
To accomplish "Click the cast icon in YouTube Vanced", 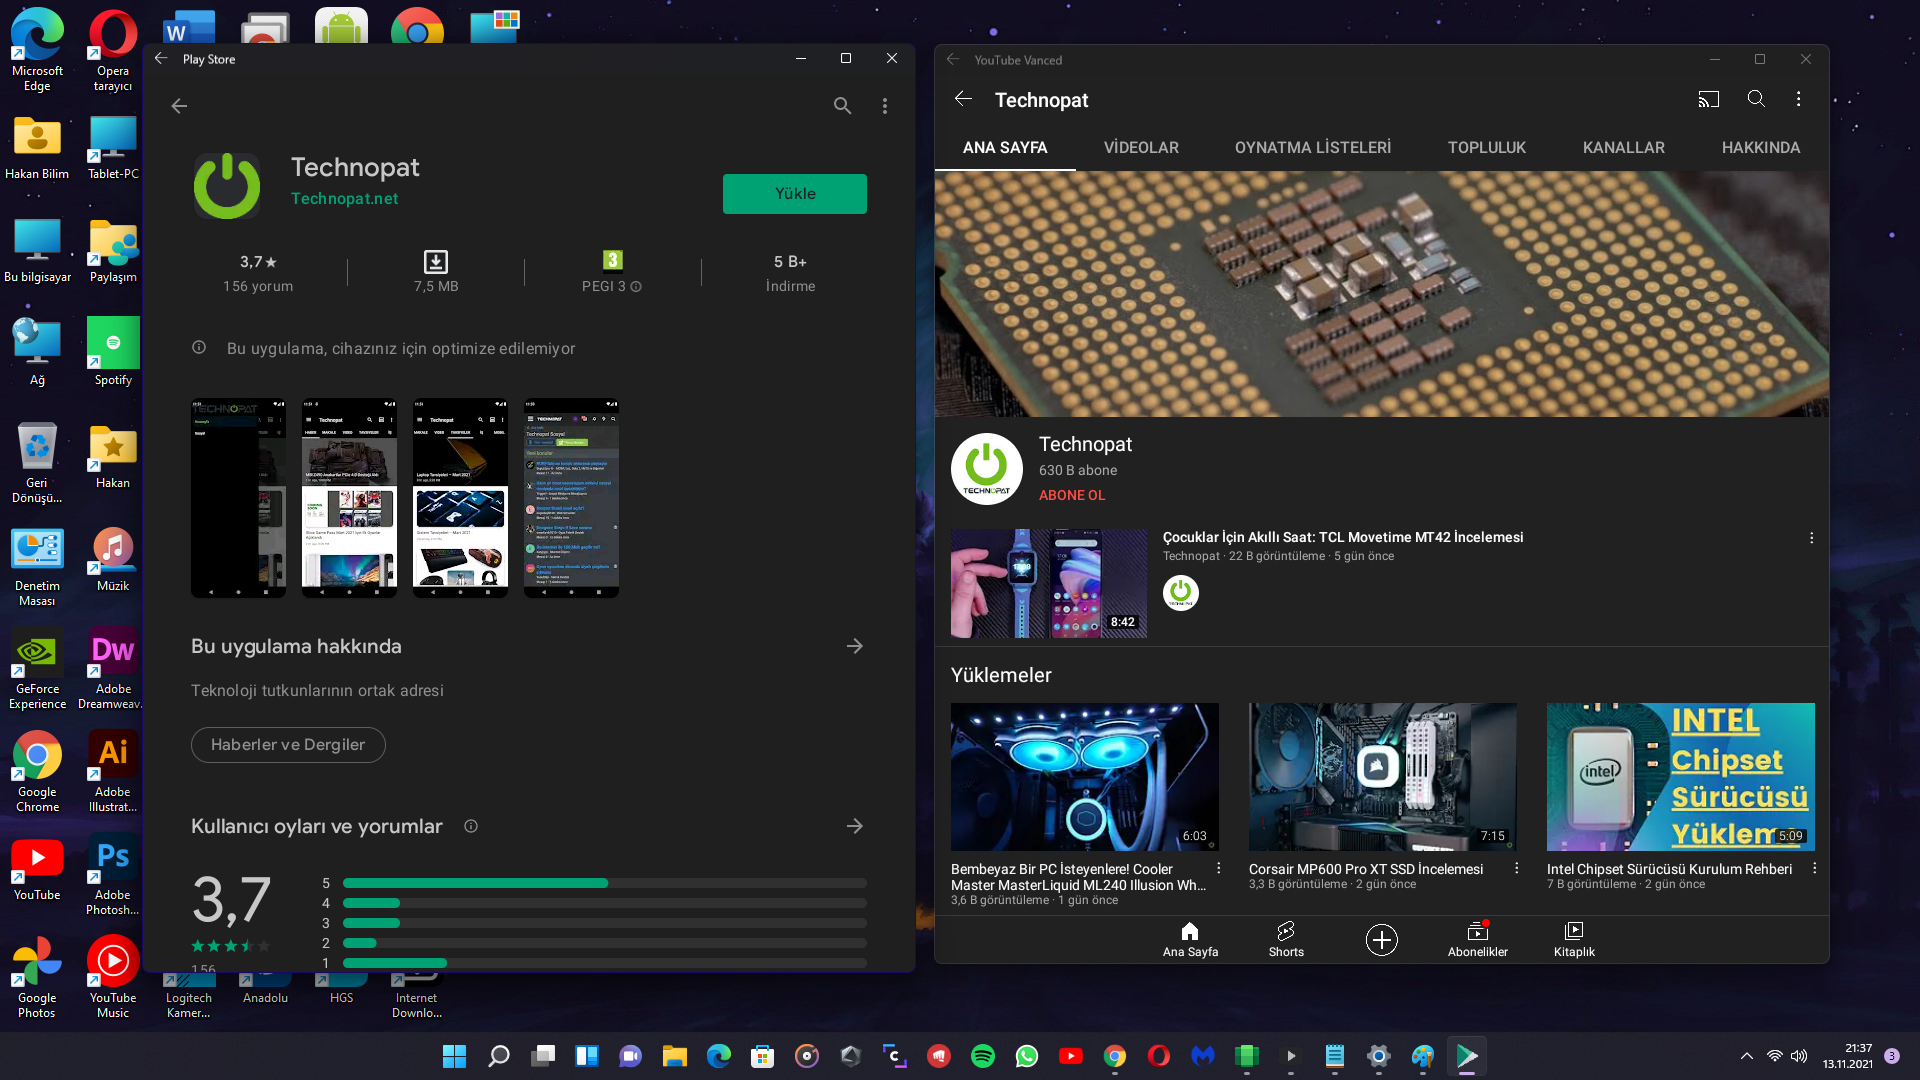I will pyautogui.click(x=1708, y=99).
